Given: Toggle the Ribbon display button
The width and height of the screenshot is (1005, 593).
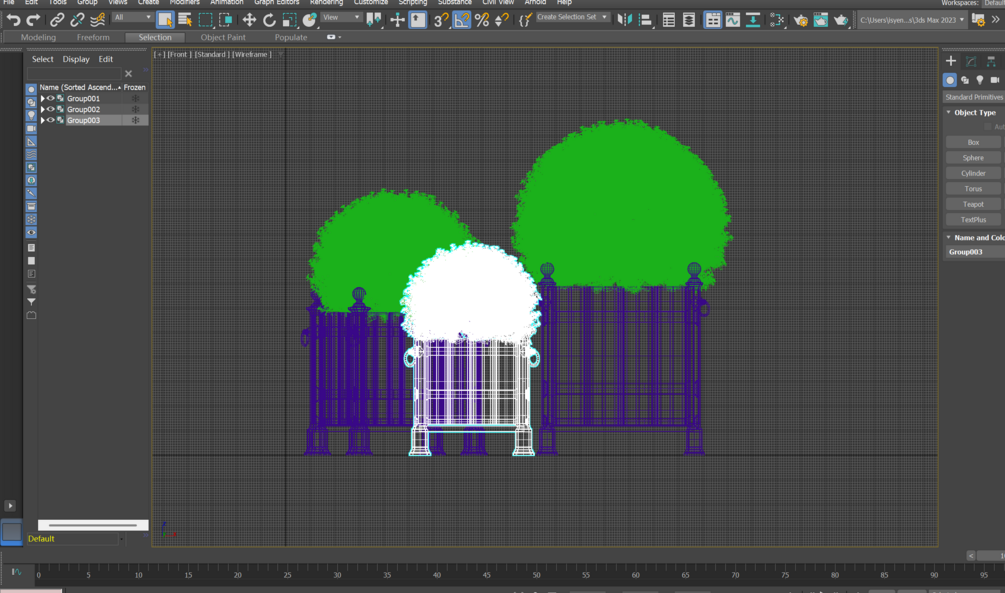Looking at the screenshot, I should pos(713,20).
